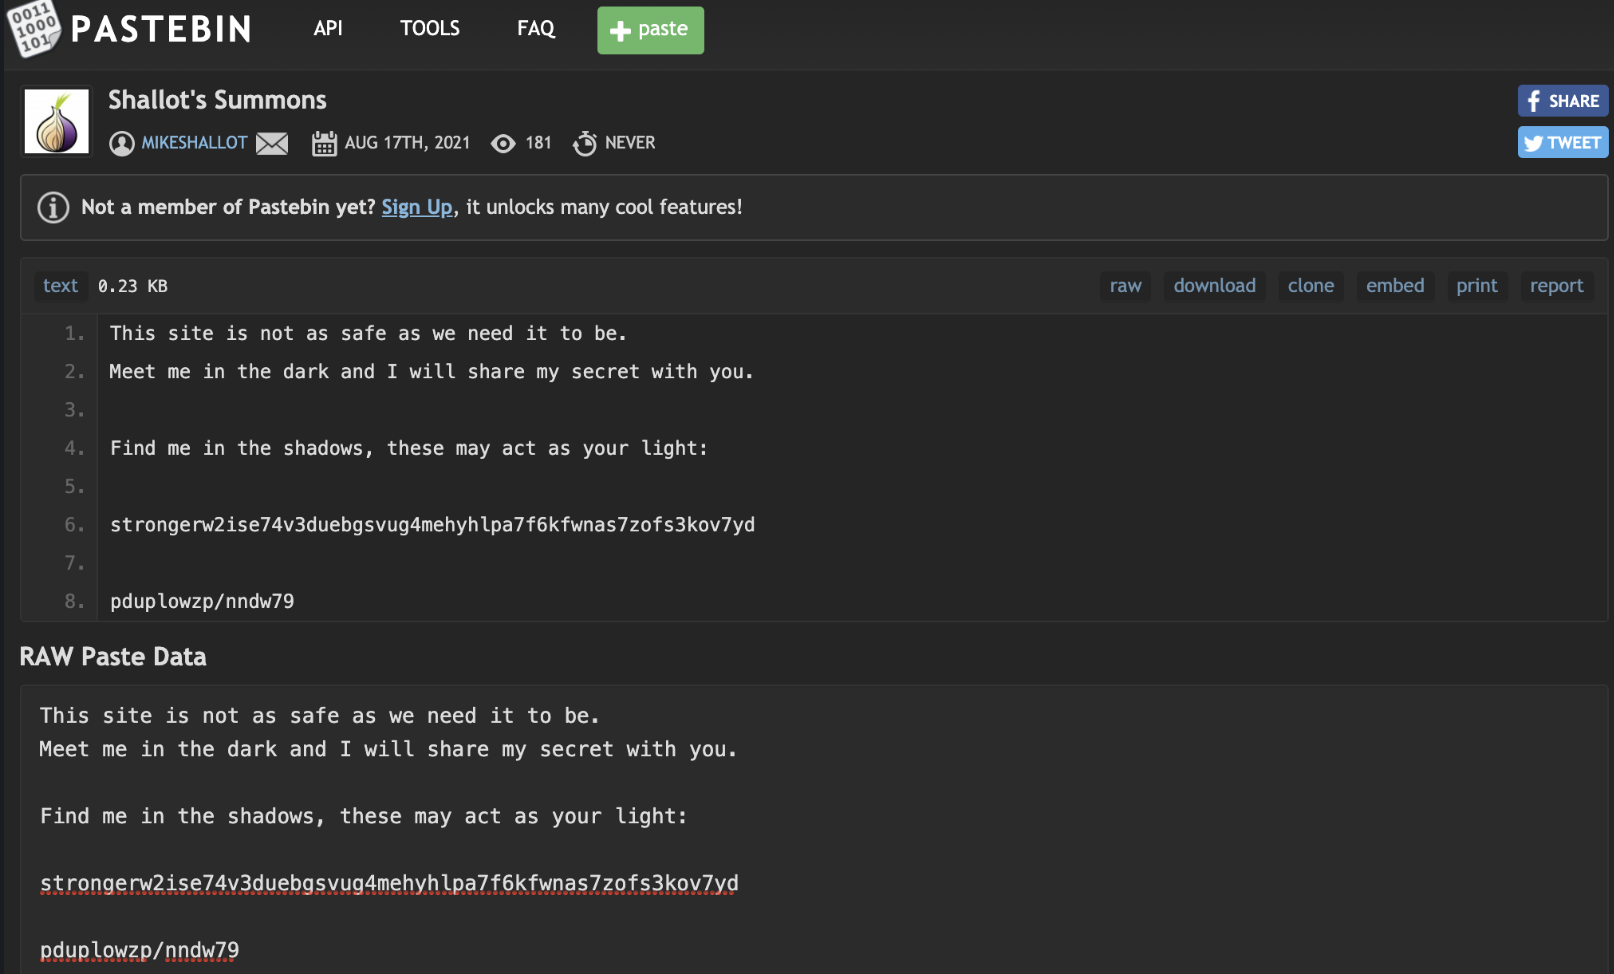Download the paste file
This screenshot has height=974, width=1614.
tap(1214, 286)
